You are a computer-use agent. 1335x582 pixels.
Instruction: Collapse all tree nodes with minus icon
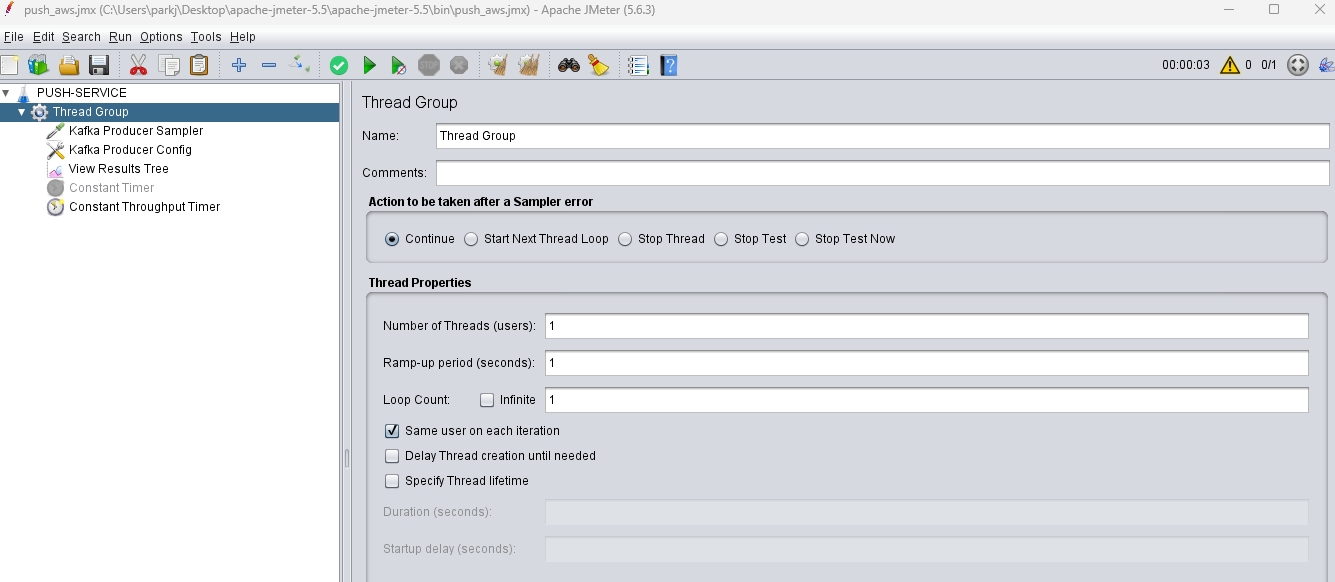(269, 65)
